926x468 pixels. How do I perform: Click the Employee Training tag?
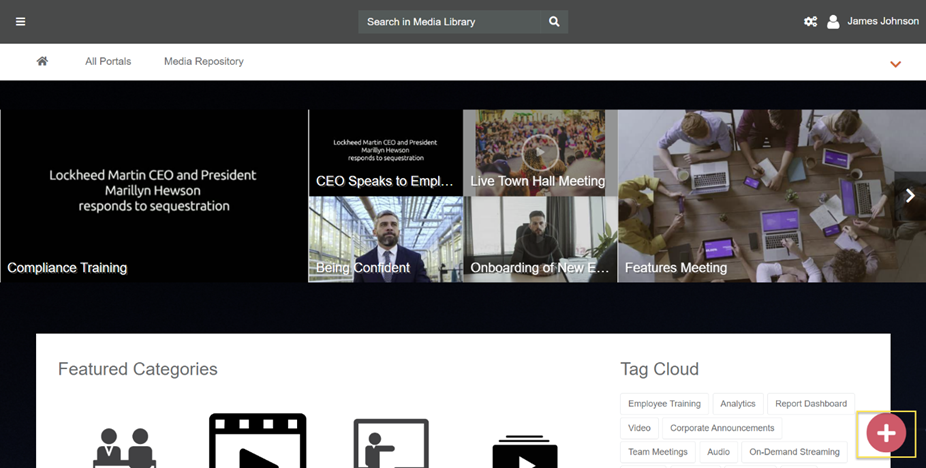(664, 404)
